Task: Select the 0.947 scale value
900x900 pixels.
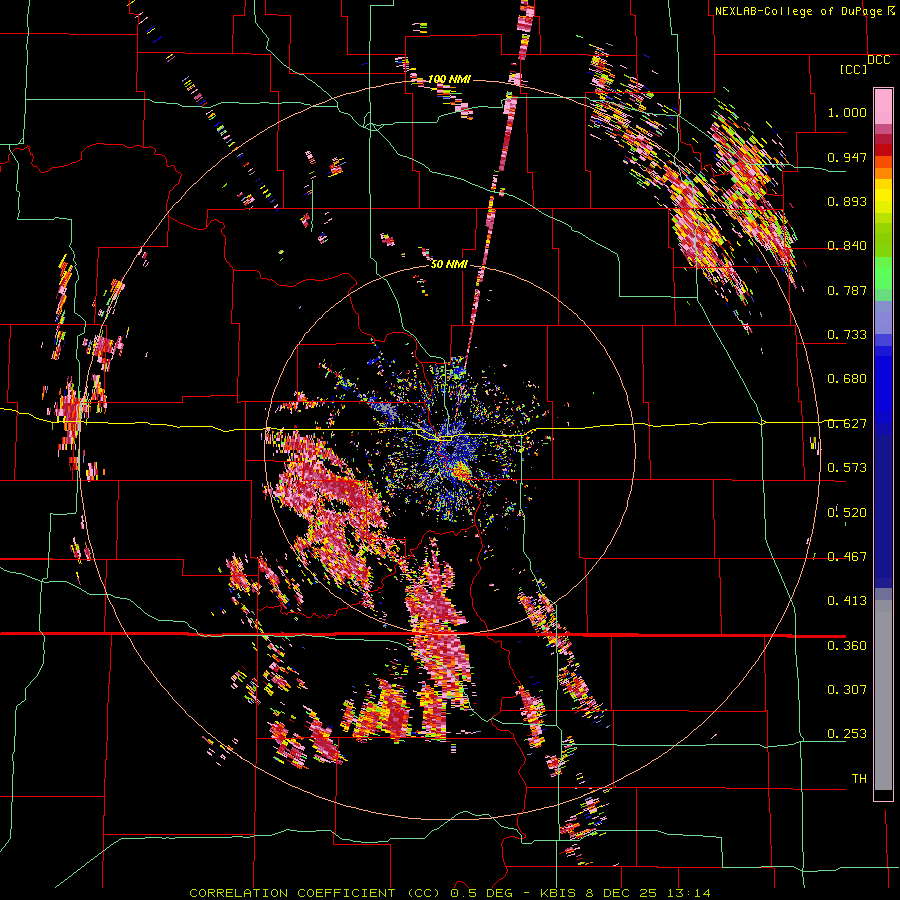Action: (847, 157)
